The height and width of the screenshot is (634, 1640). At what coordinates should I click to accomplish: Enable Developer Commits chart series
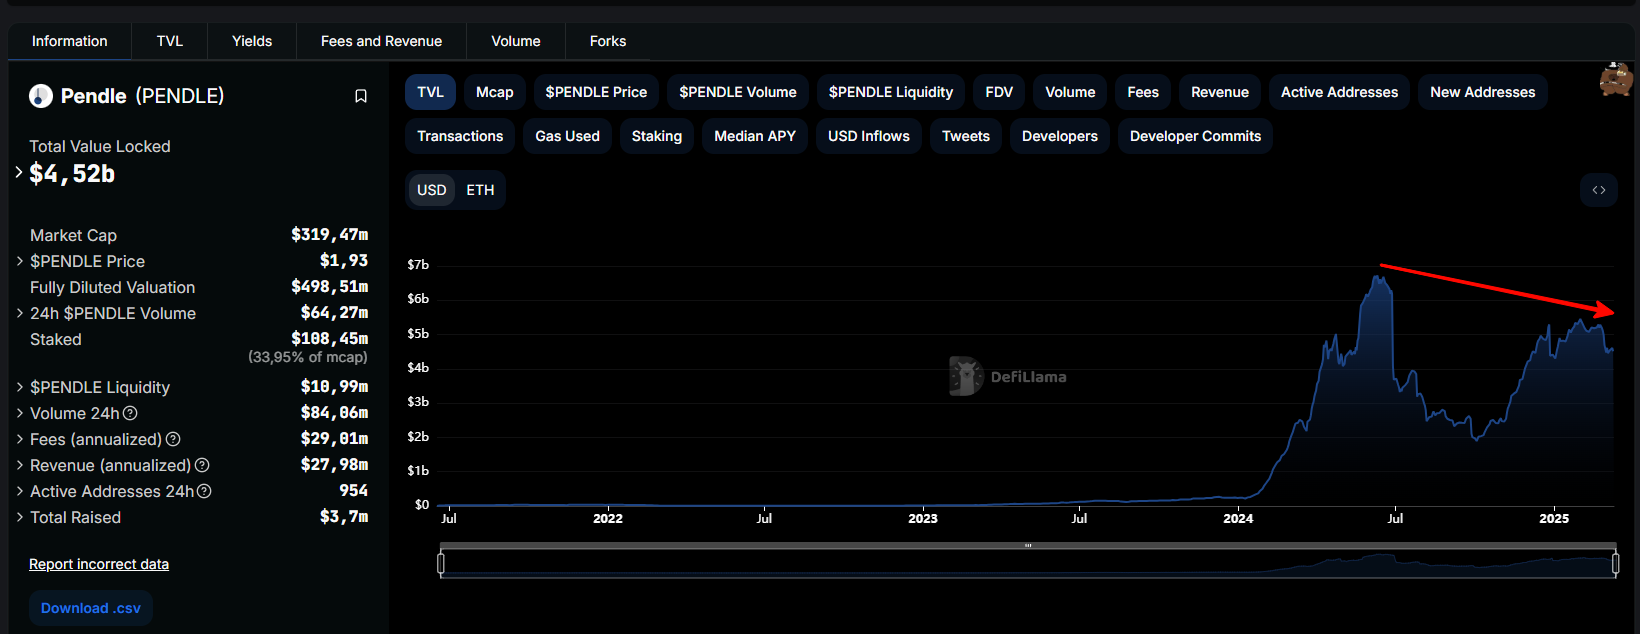click(1195, 136)
